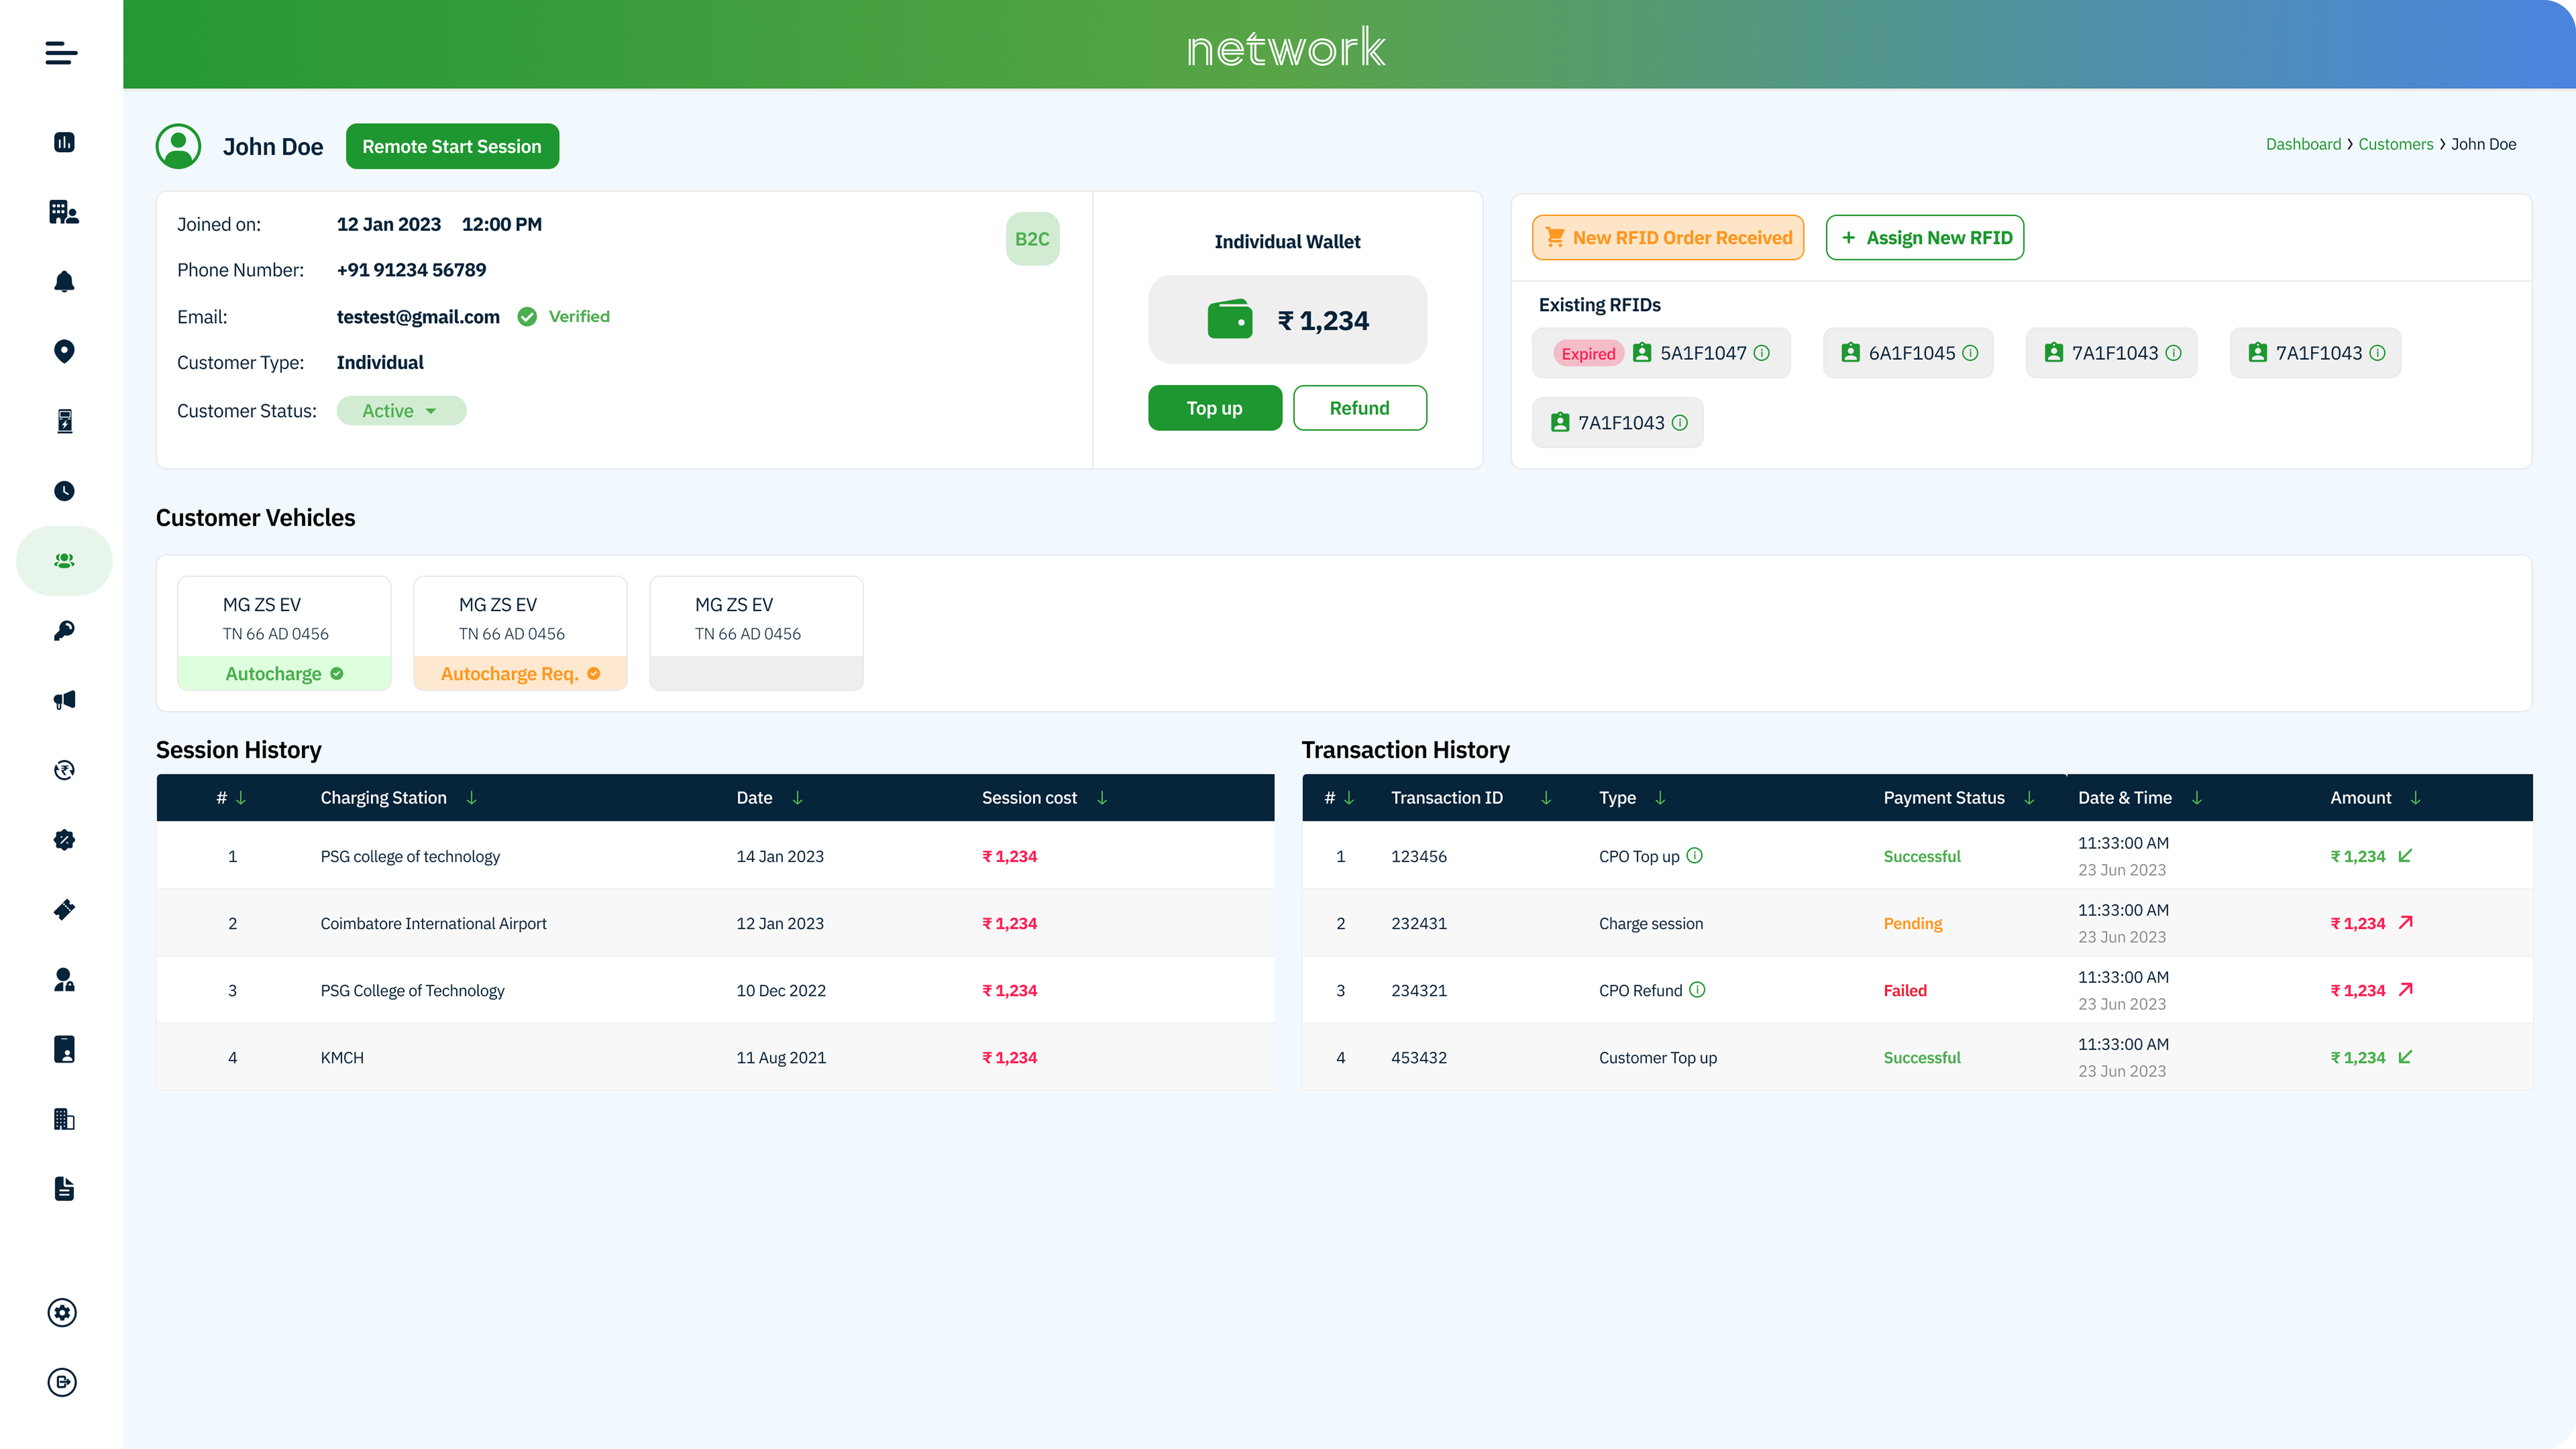Open the settings gear sidebar icon
The width and height of the screenshot is (2576, 1449).
click(x=62, y=1313)
